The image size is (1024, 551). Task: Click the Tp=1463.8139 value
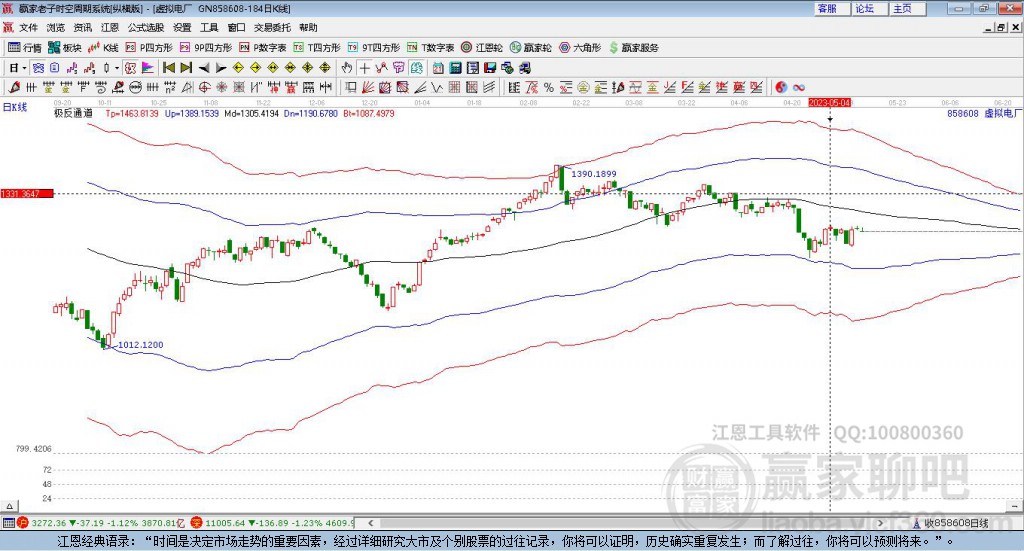(132, 114)
